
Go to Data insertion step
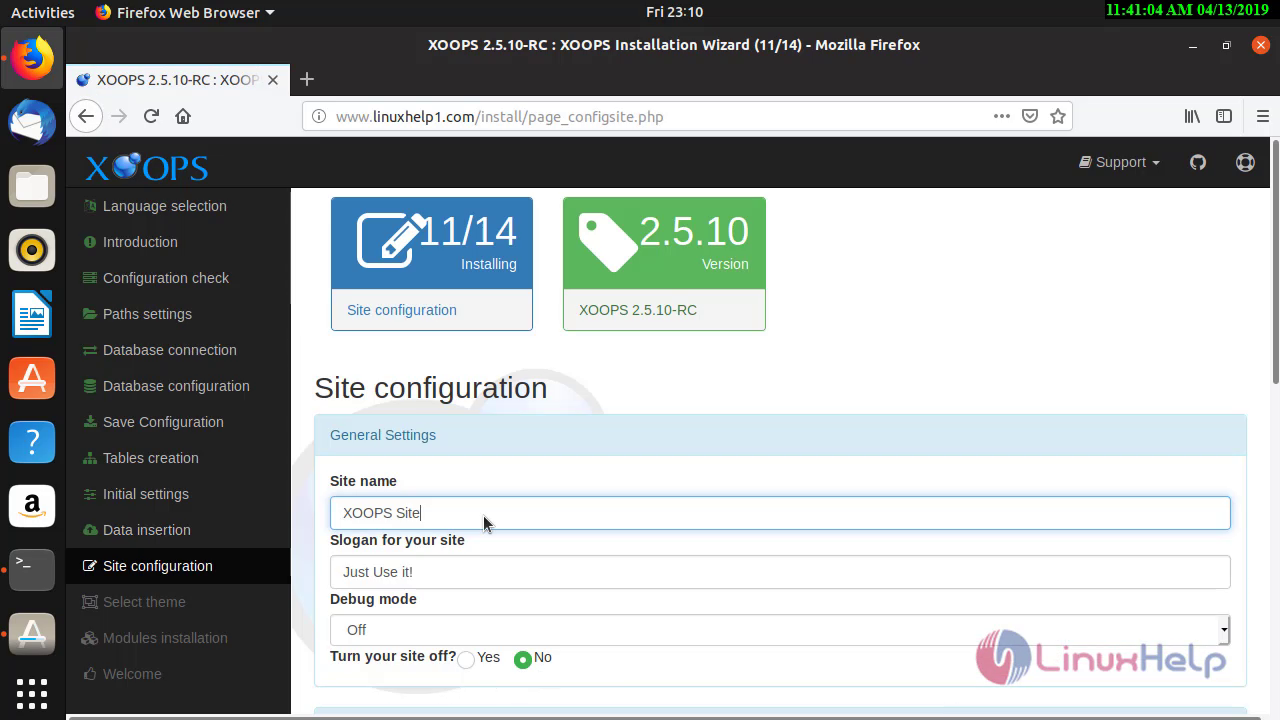click(x=147, y=530)
